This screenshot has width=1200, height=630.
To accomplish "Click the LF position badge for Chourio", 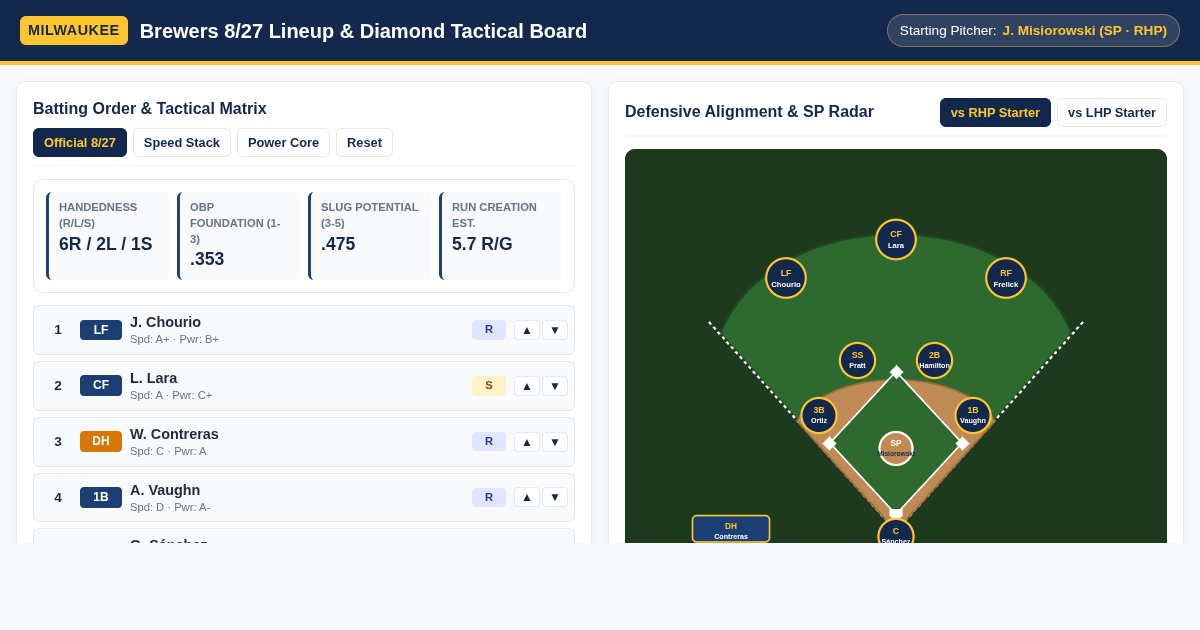I will pos(101,330).
